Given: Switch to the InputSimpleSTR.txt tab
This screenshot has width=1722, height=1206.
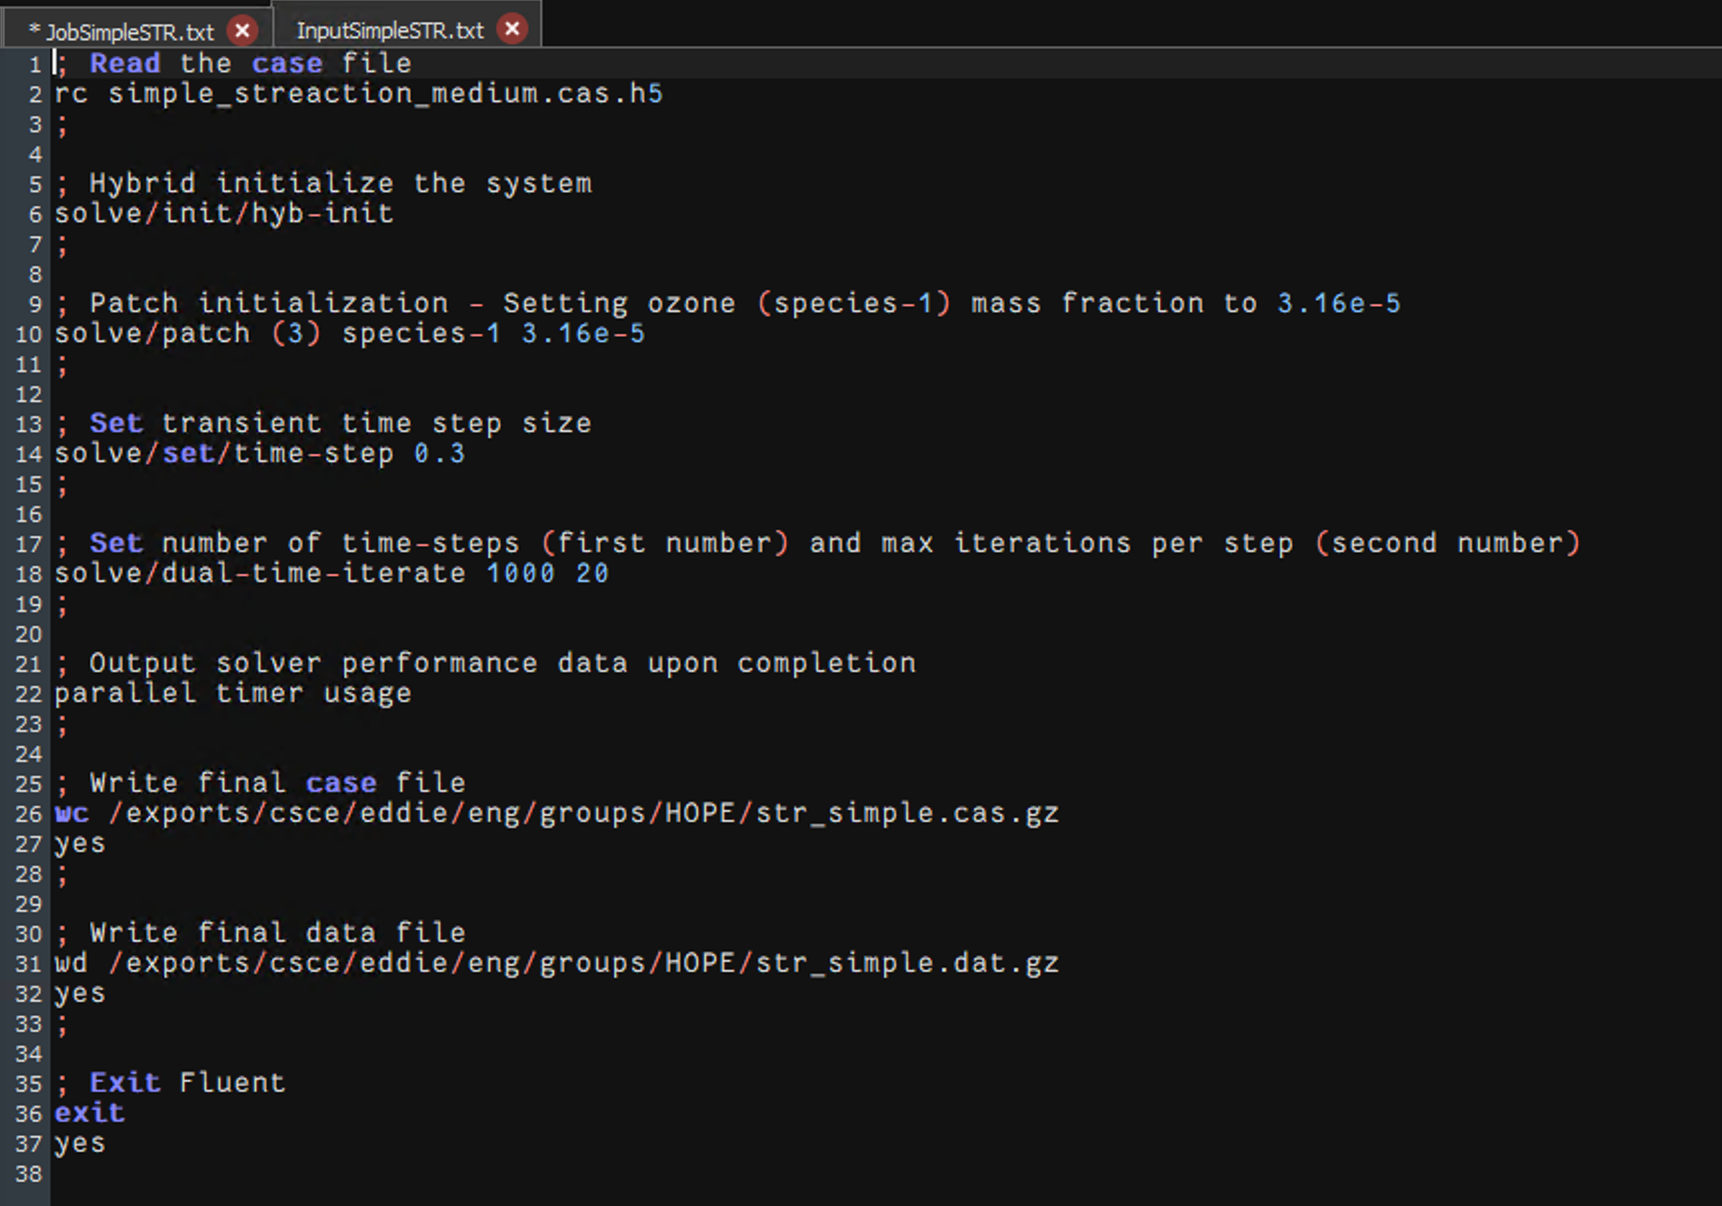Looking at the screenshot, I should pos(390,30).
